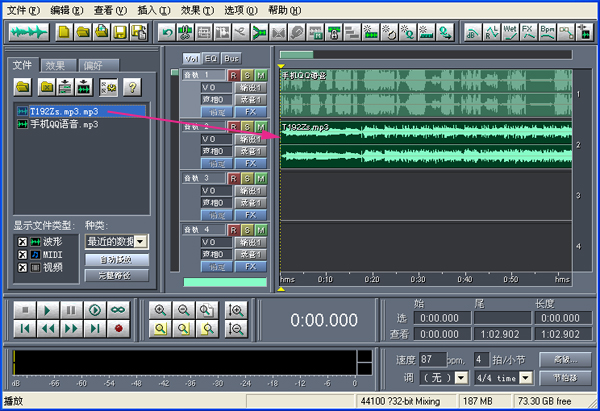
Task: Click the 完整路径 button
Action: click(x=117, y=276)
